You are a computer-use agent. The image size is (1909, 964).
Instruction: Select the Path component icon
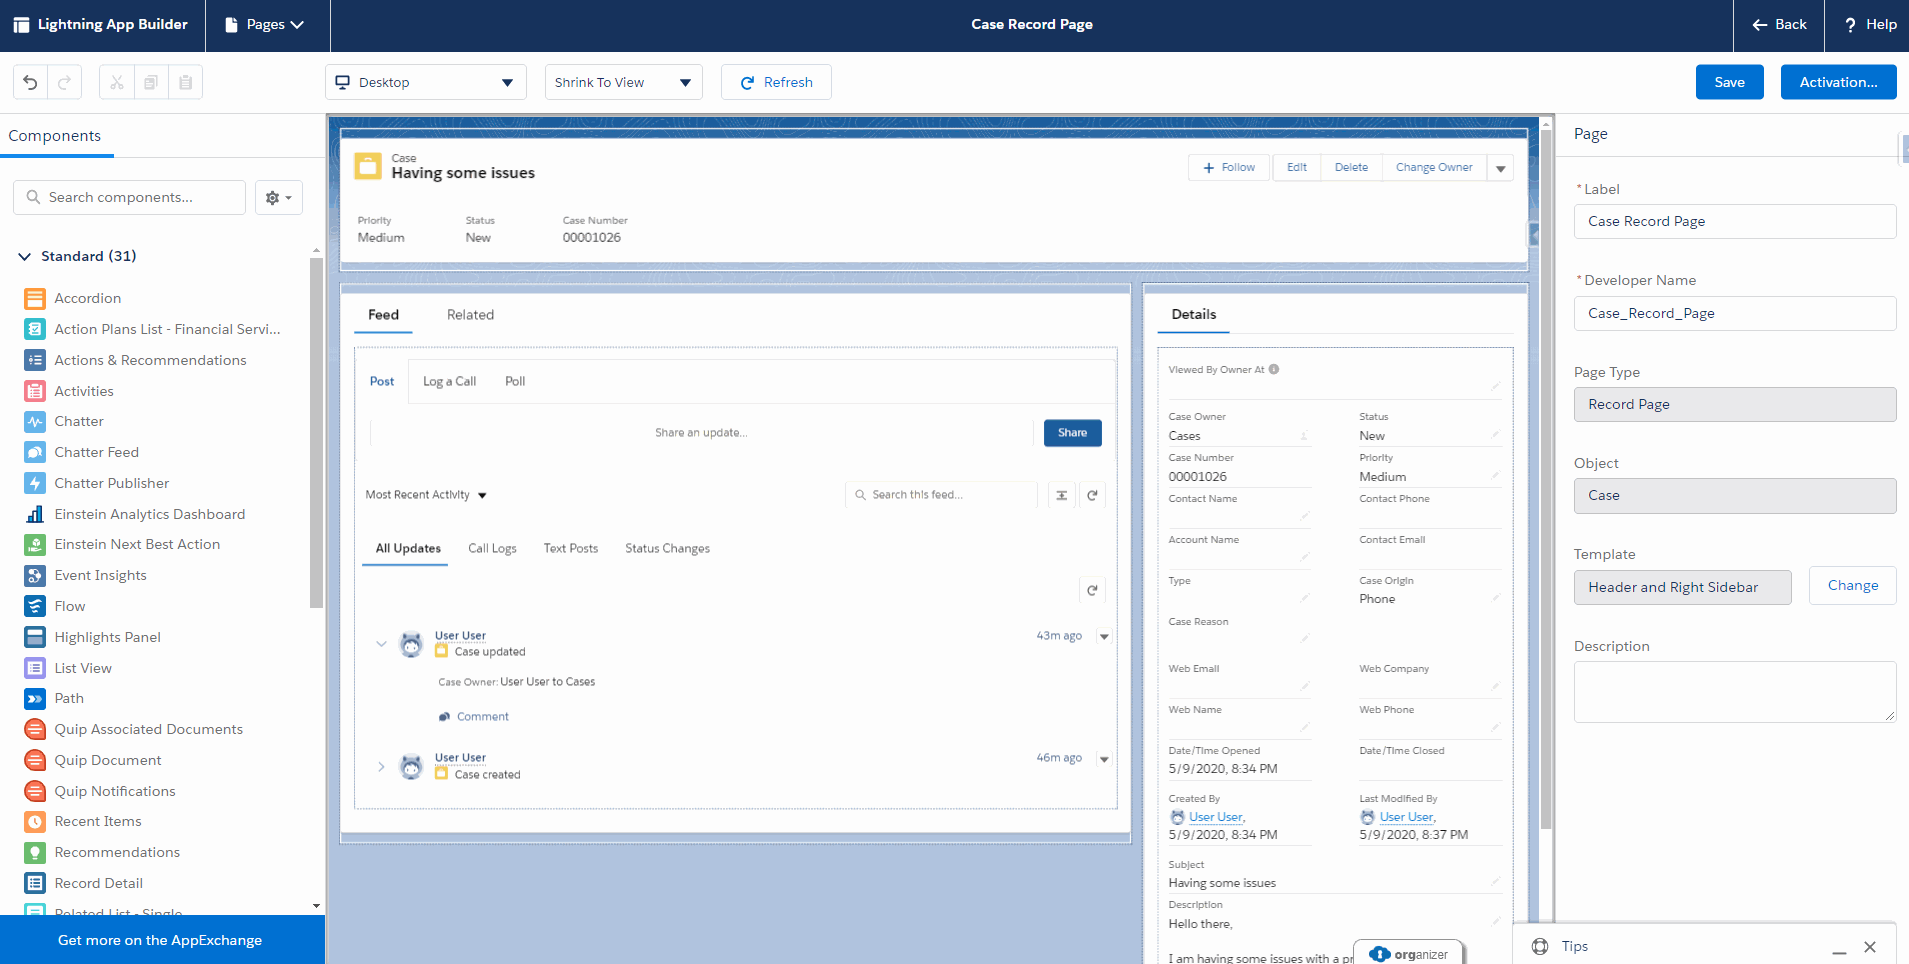35,698
